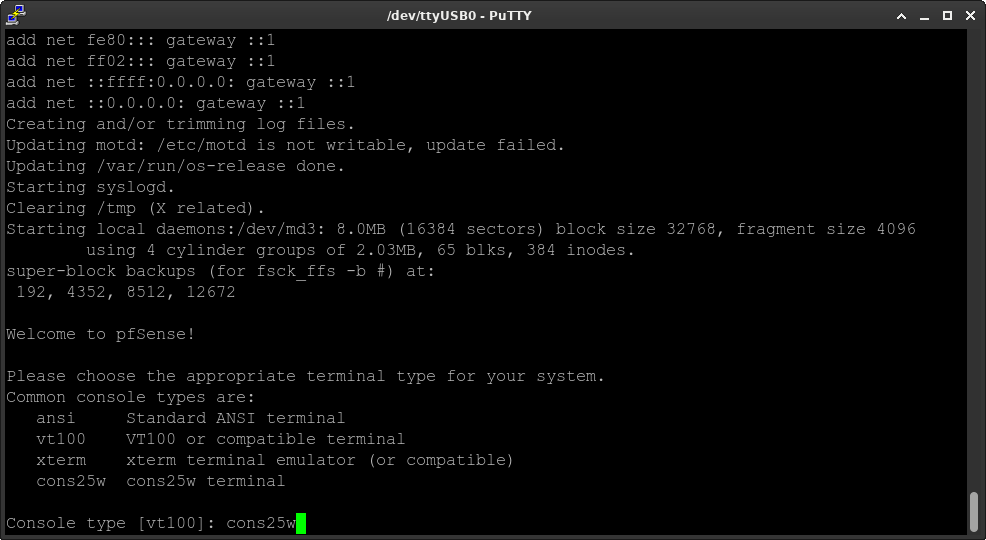This screenshot has height=540, width=986.
Task: Open the PuTTY system menu icon
Action: pos(16,14)
